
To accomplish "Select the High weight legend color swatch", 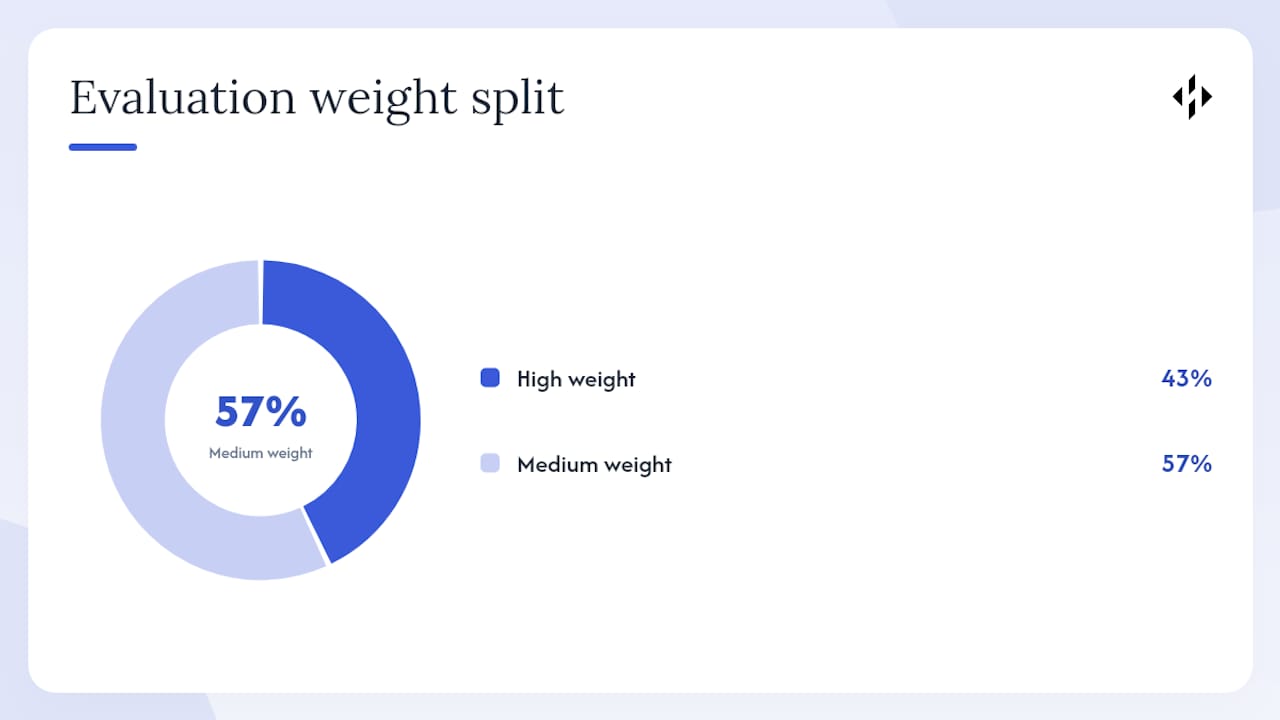I will click(x=490, y=378).
